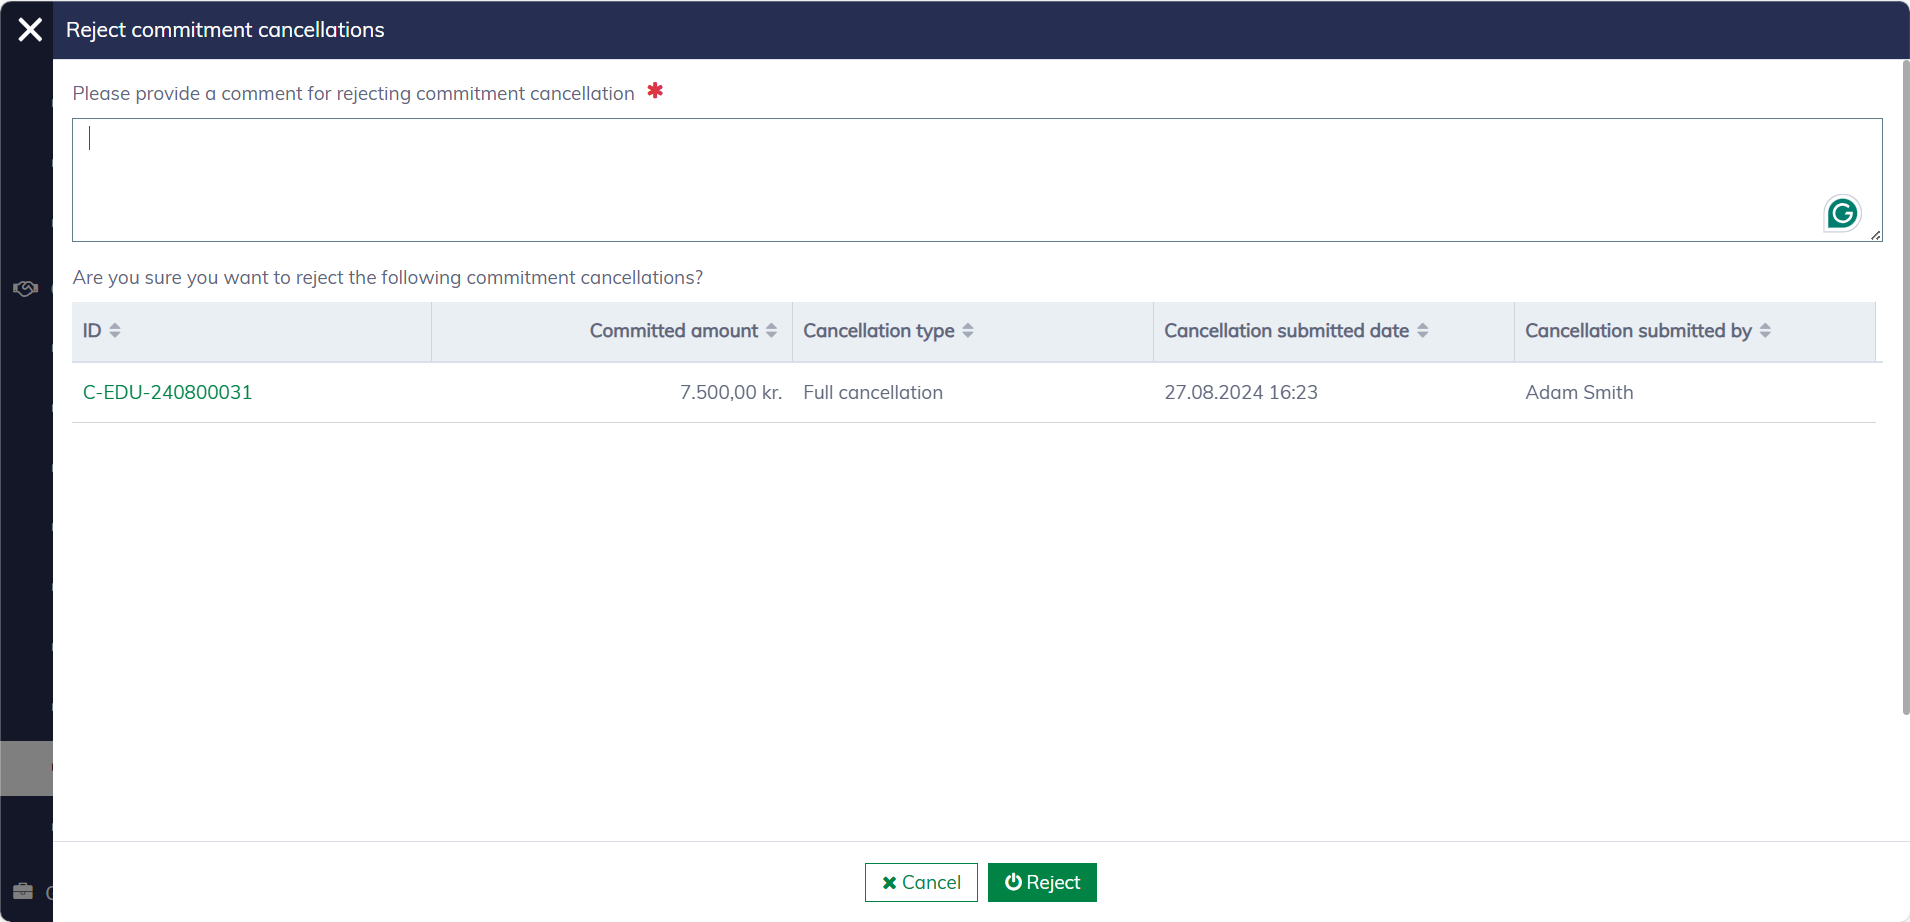Click sort arrows for Cancellation submitted date

pos(1422,331)
